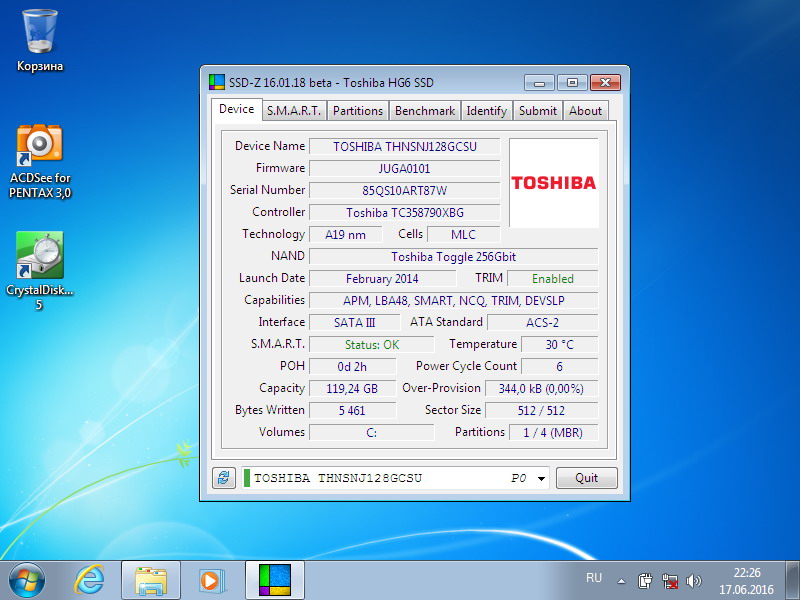
Task: Click the taskbar clock 22:26
Action: (747, 572)
